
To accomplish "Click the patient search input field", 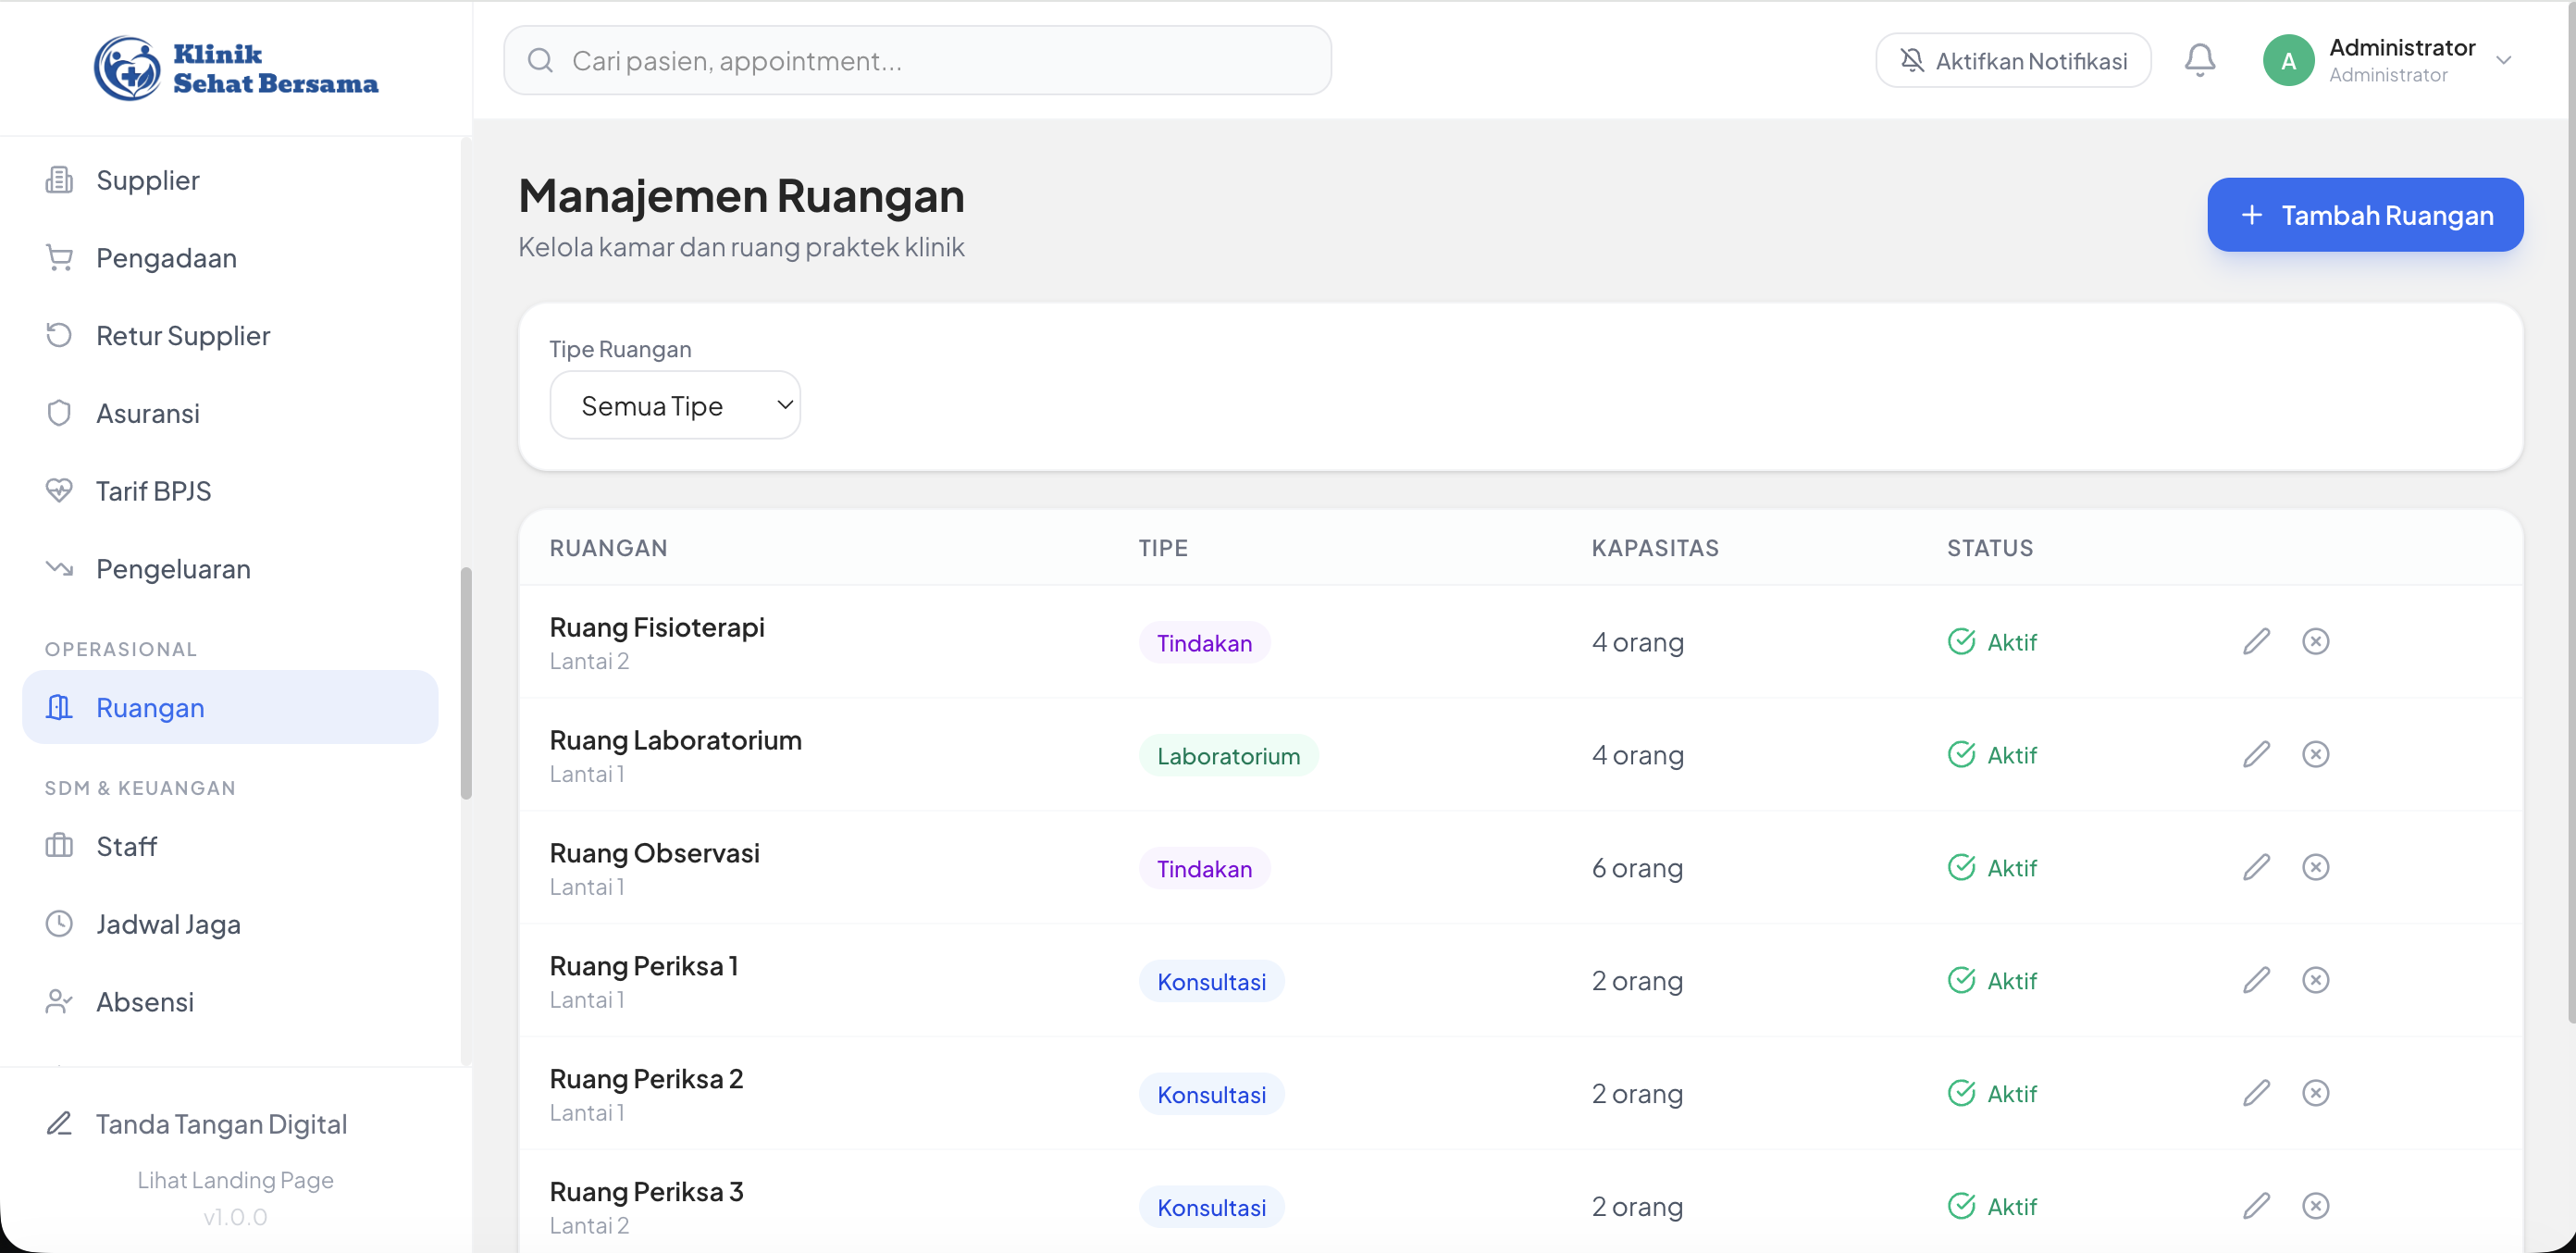I will click(916, 59).
